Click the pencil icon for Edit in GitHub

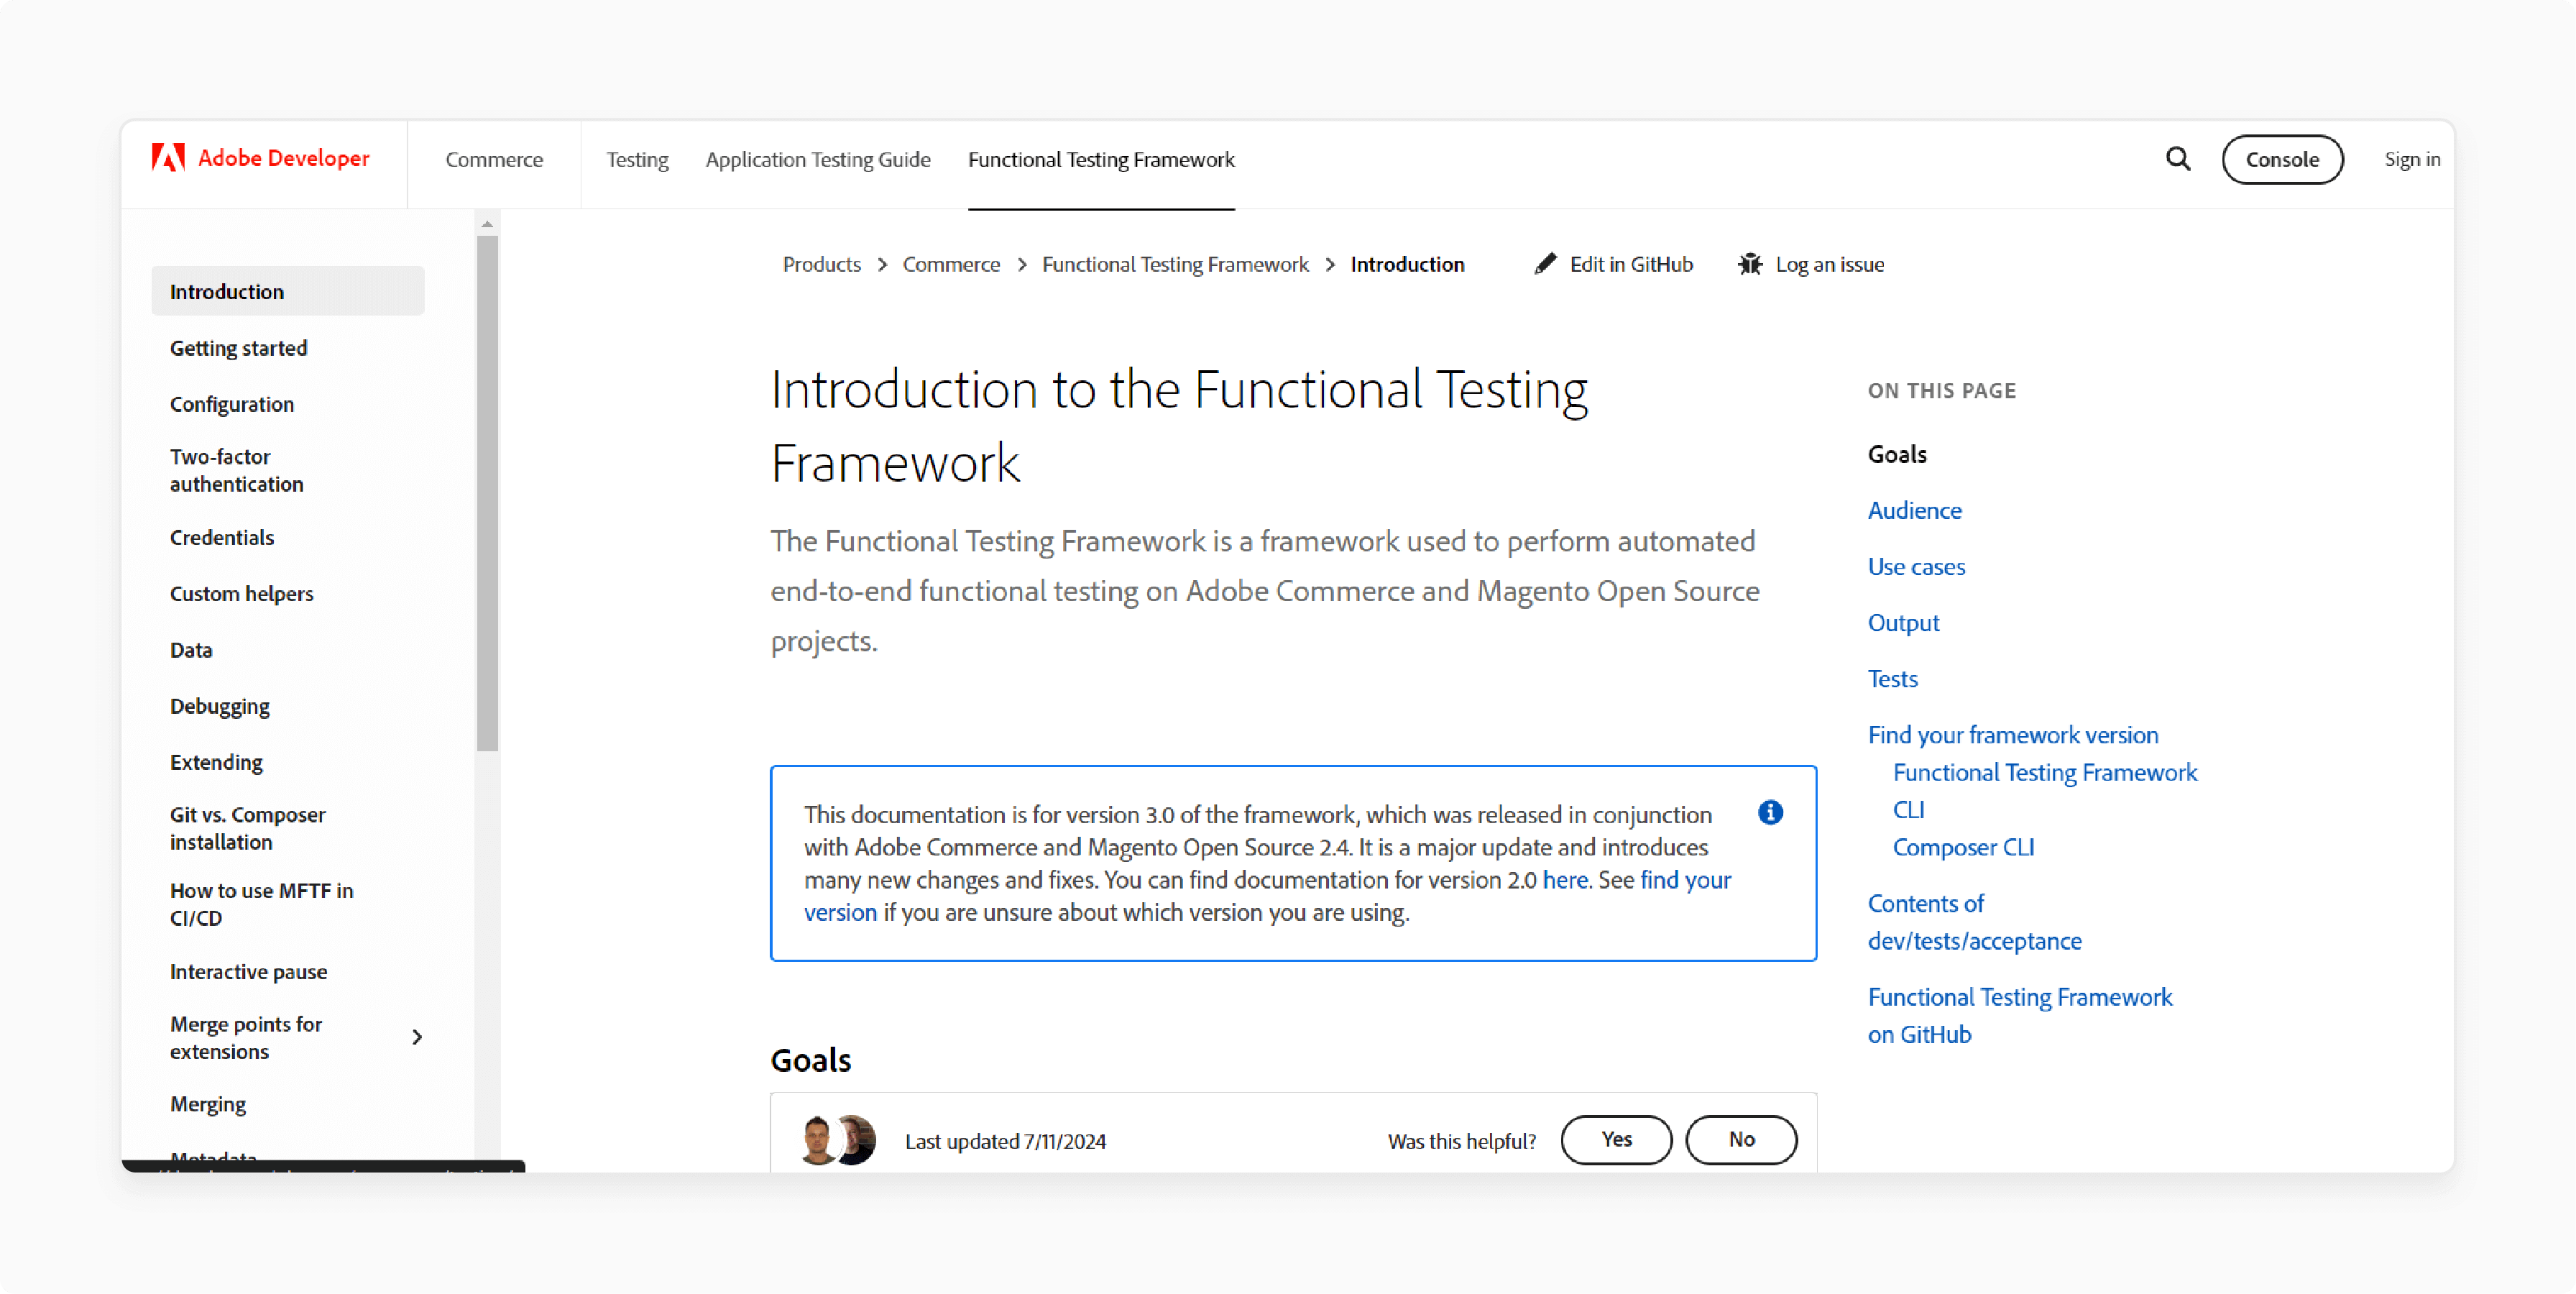click(1545, 264)
